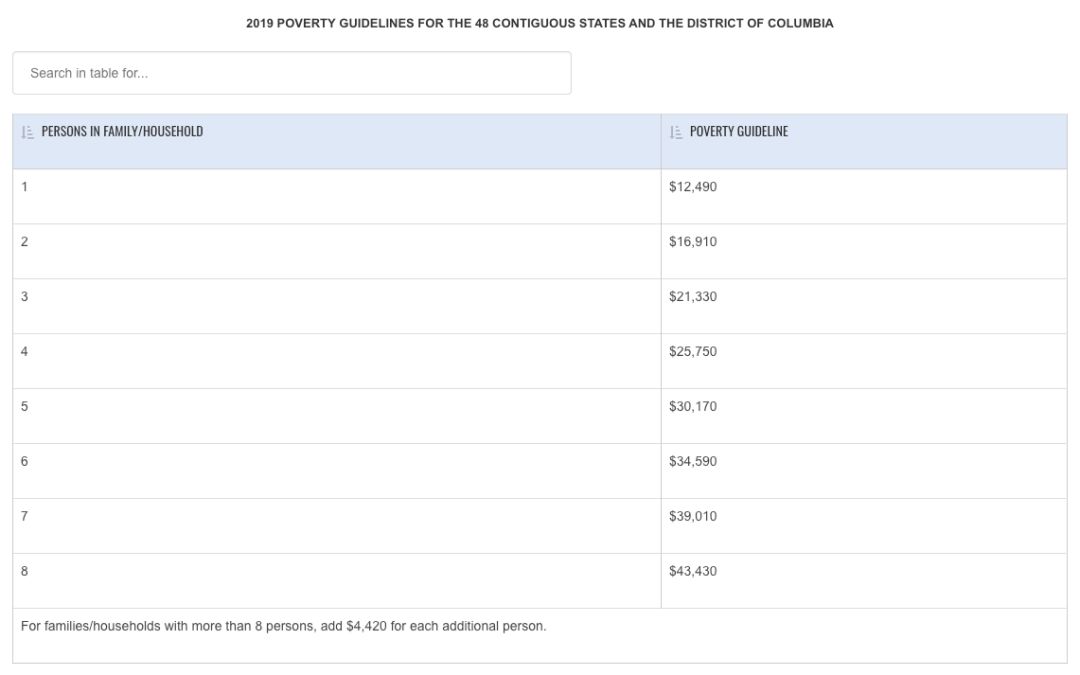This screenshot has height=675, width=1080.
Task: Click the footnote about more than 8 persons
Action: (283, 627)
